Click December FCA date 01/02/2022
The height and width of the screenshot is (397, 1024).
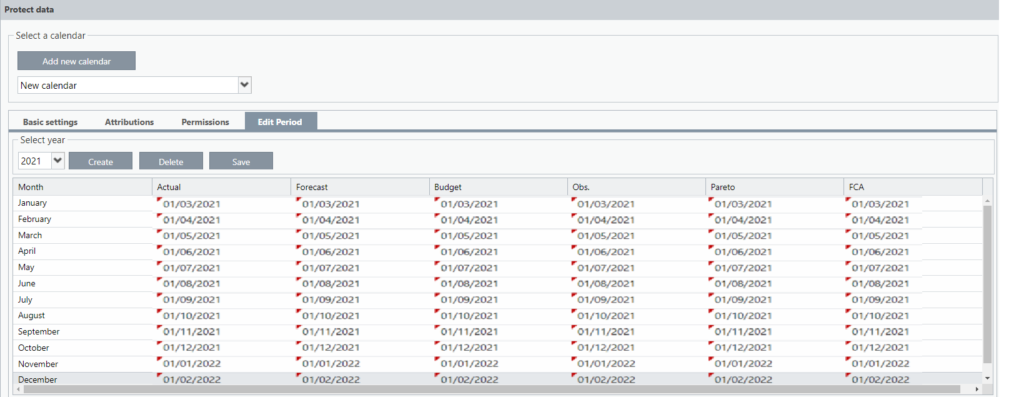point(880,380)
